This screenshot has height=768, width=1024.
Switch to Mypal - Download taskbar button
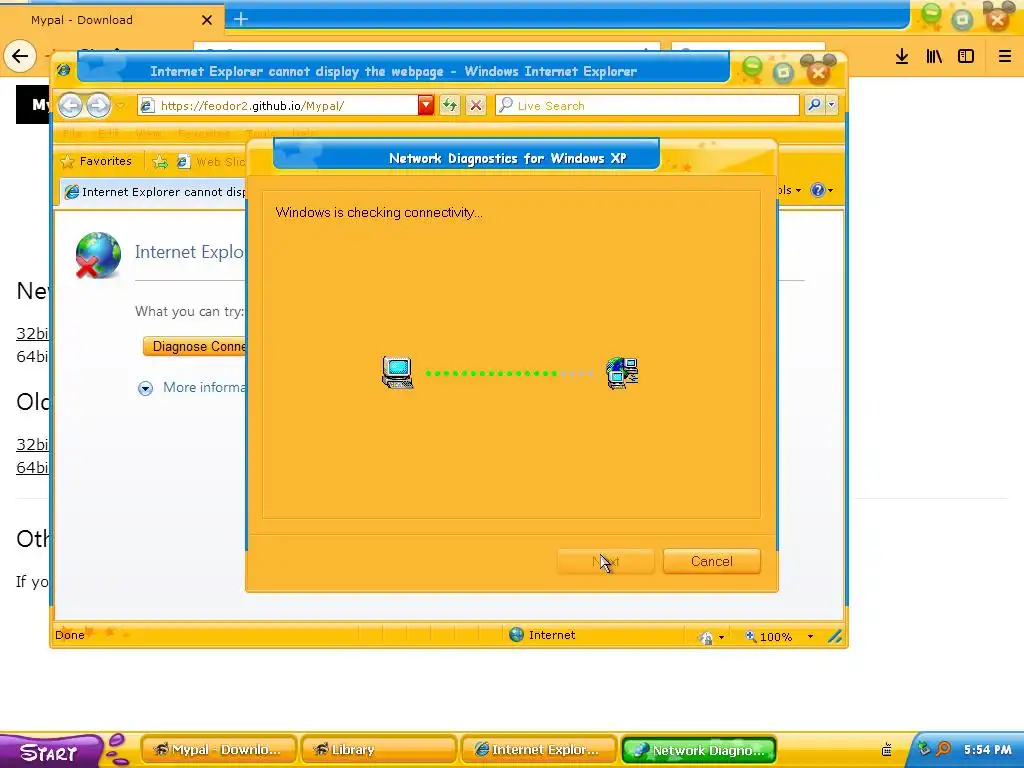(219, 750)
